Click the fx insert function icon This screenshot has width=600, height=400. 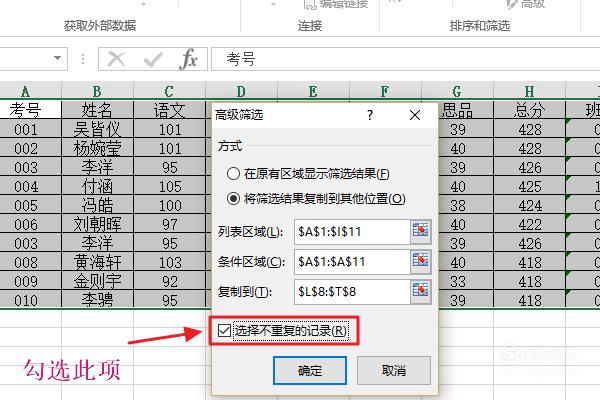(x=188, y=59)
